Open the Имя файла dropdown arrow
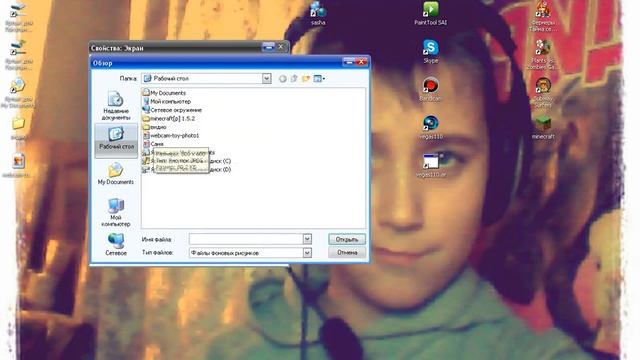640x360 pixels. point(307,239)
